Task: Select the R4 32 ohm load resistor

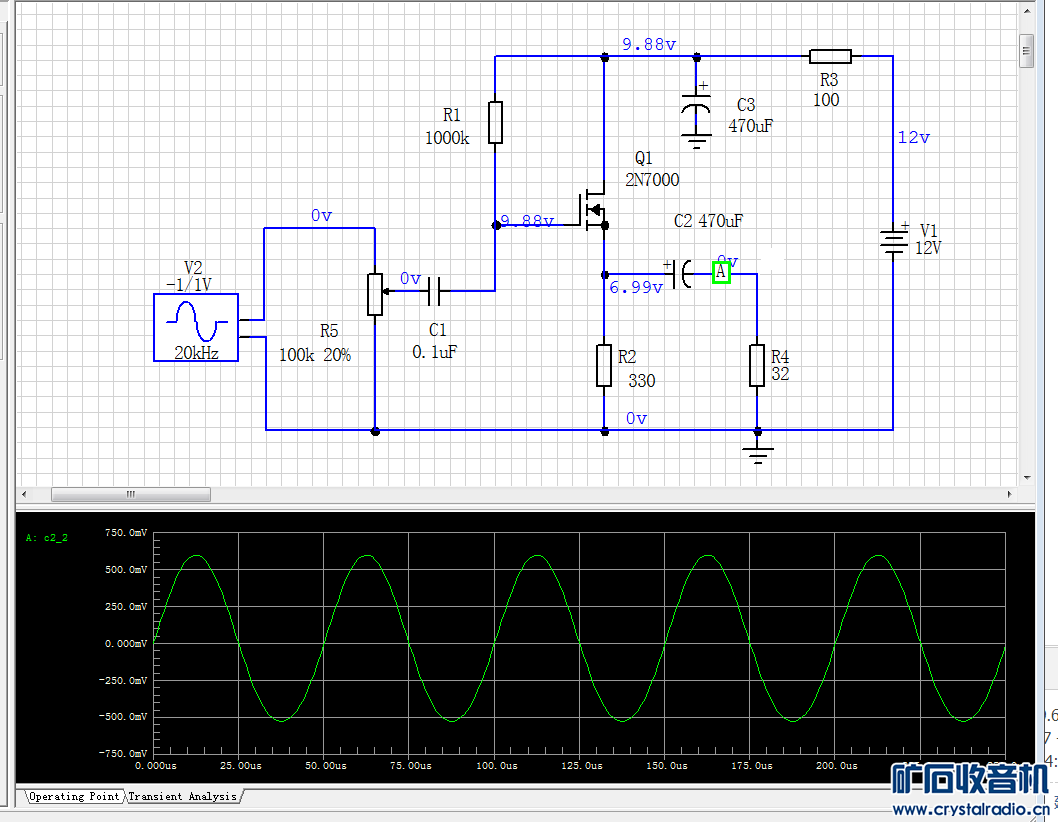Action: 757,365
